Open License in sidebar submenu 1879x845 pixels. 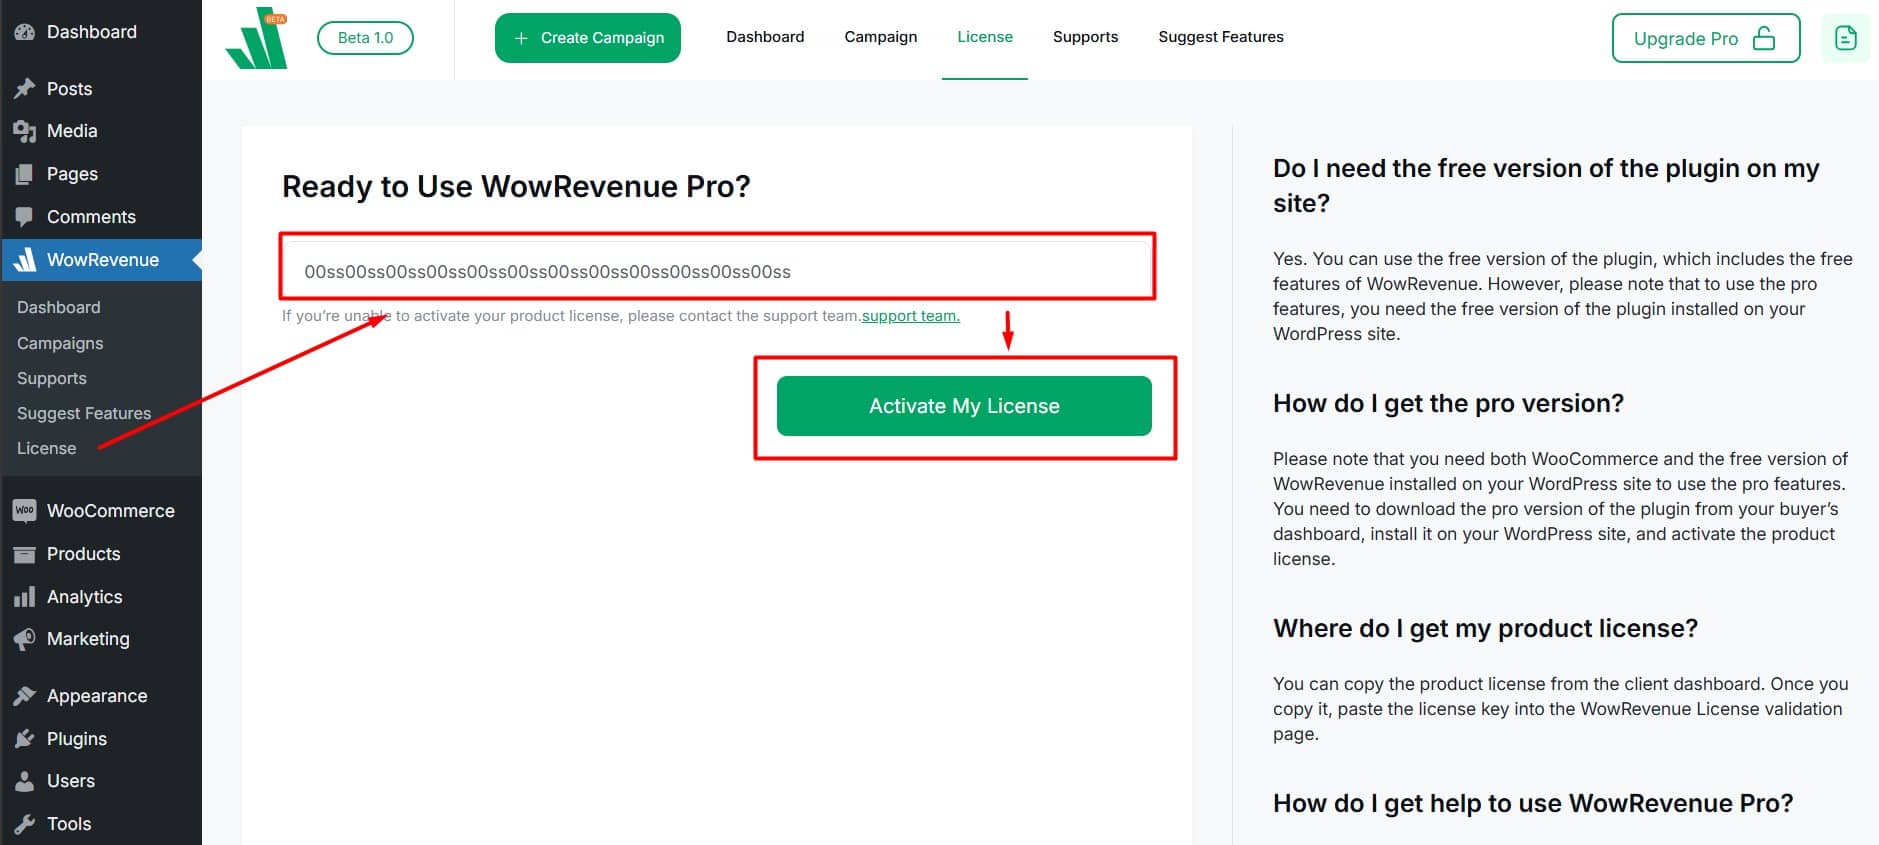(x=47, y=448)
